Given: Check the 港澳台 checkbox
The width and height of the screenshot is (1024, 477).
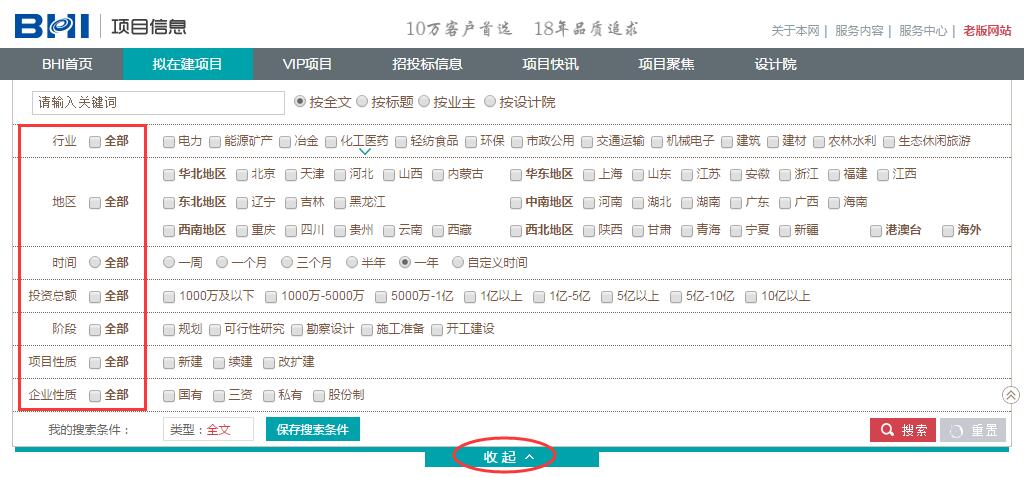Looking at the screenshot, I should pyautogui.click(x=876, y=231).
